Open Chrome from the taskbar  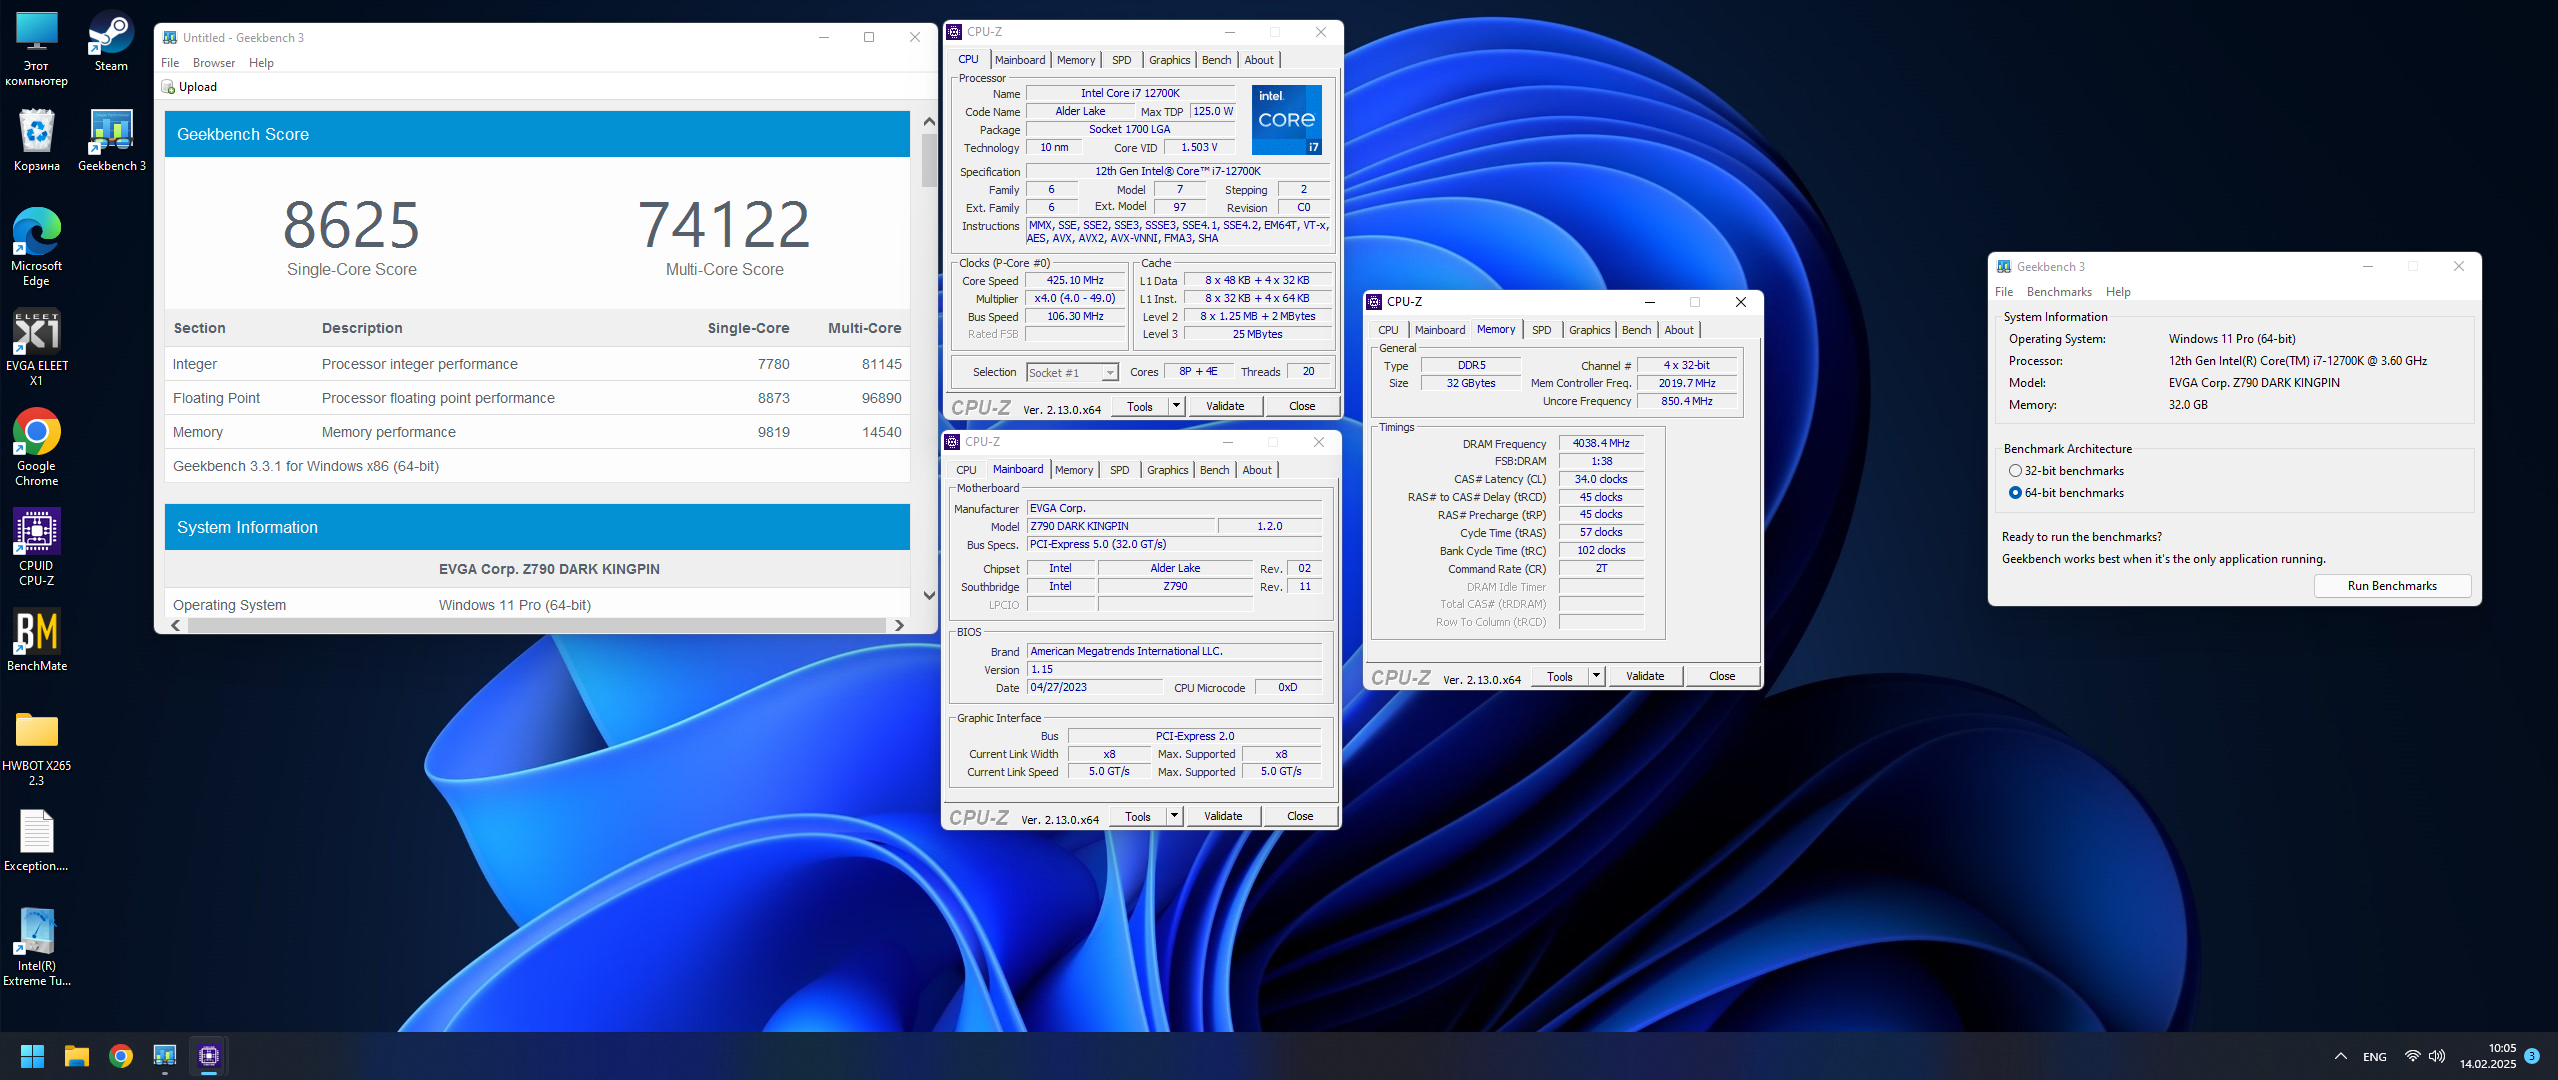point(121,1056)
